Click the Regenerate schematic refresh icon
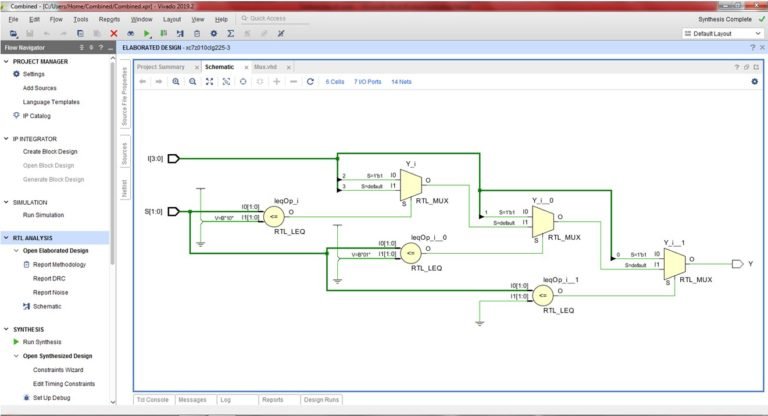The image size is (768, 416). [x=310, y=82]
